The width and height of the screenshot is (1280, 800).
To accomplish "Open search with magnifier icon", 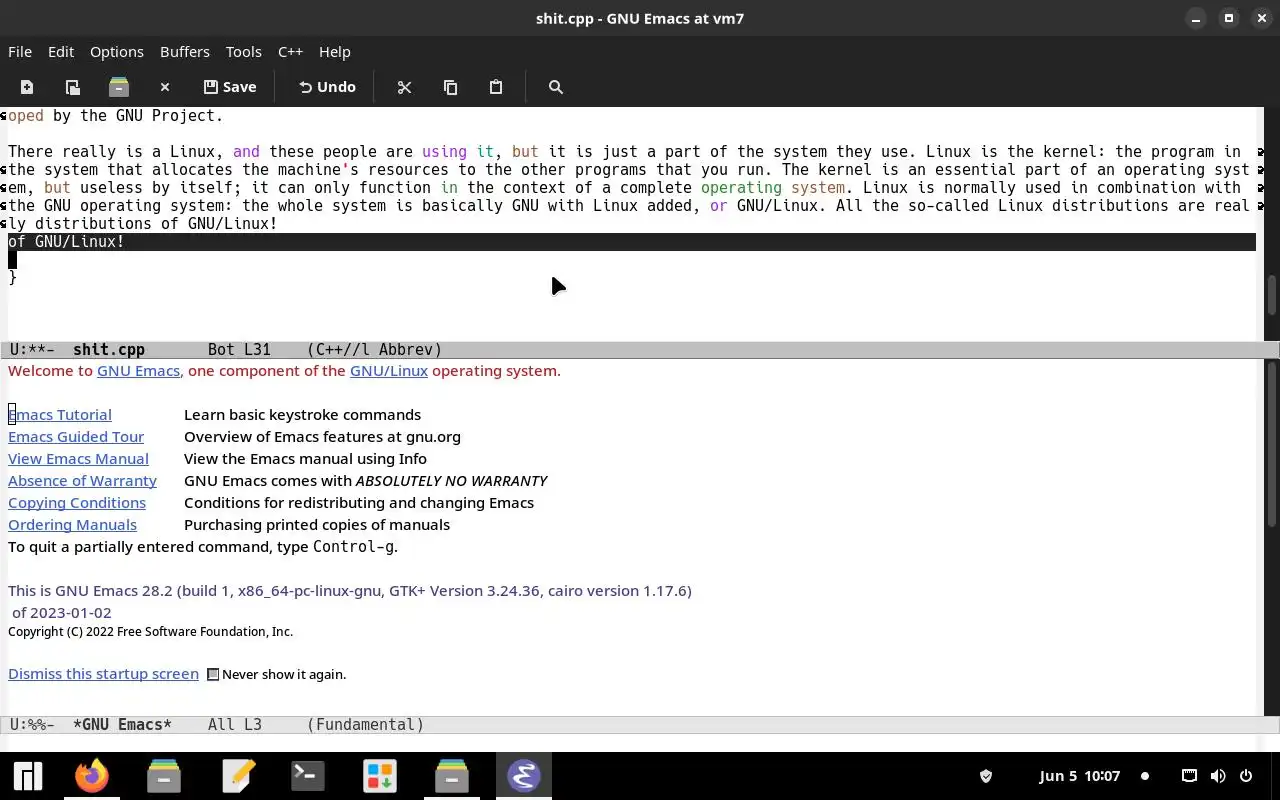I will (x=556, y=87).
